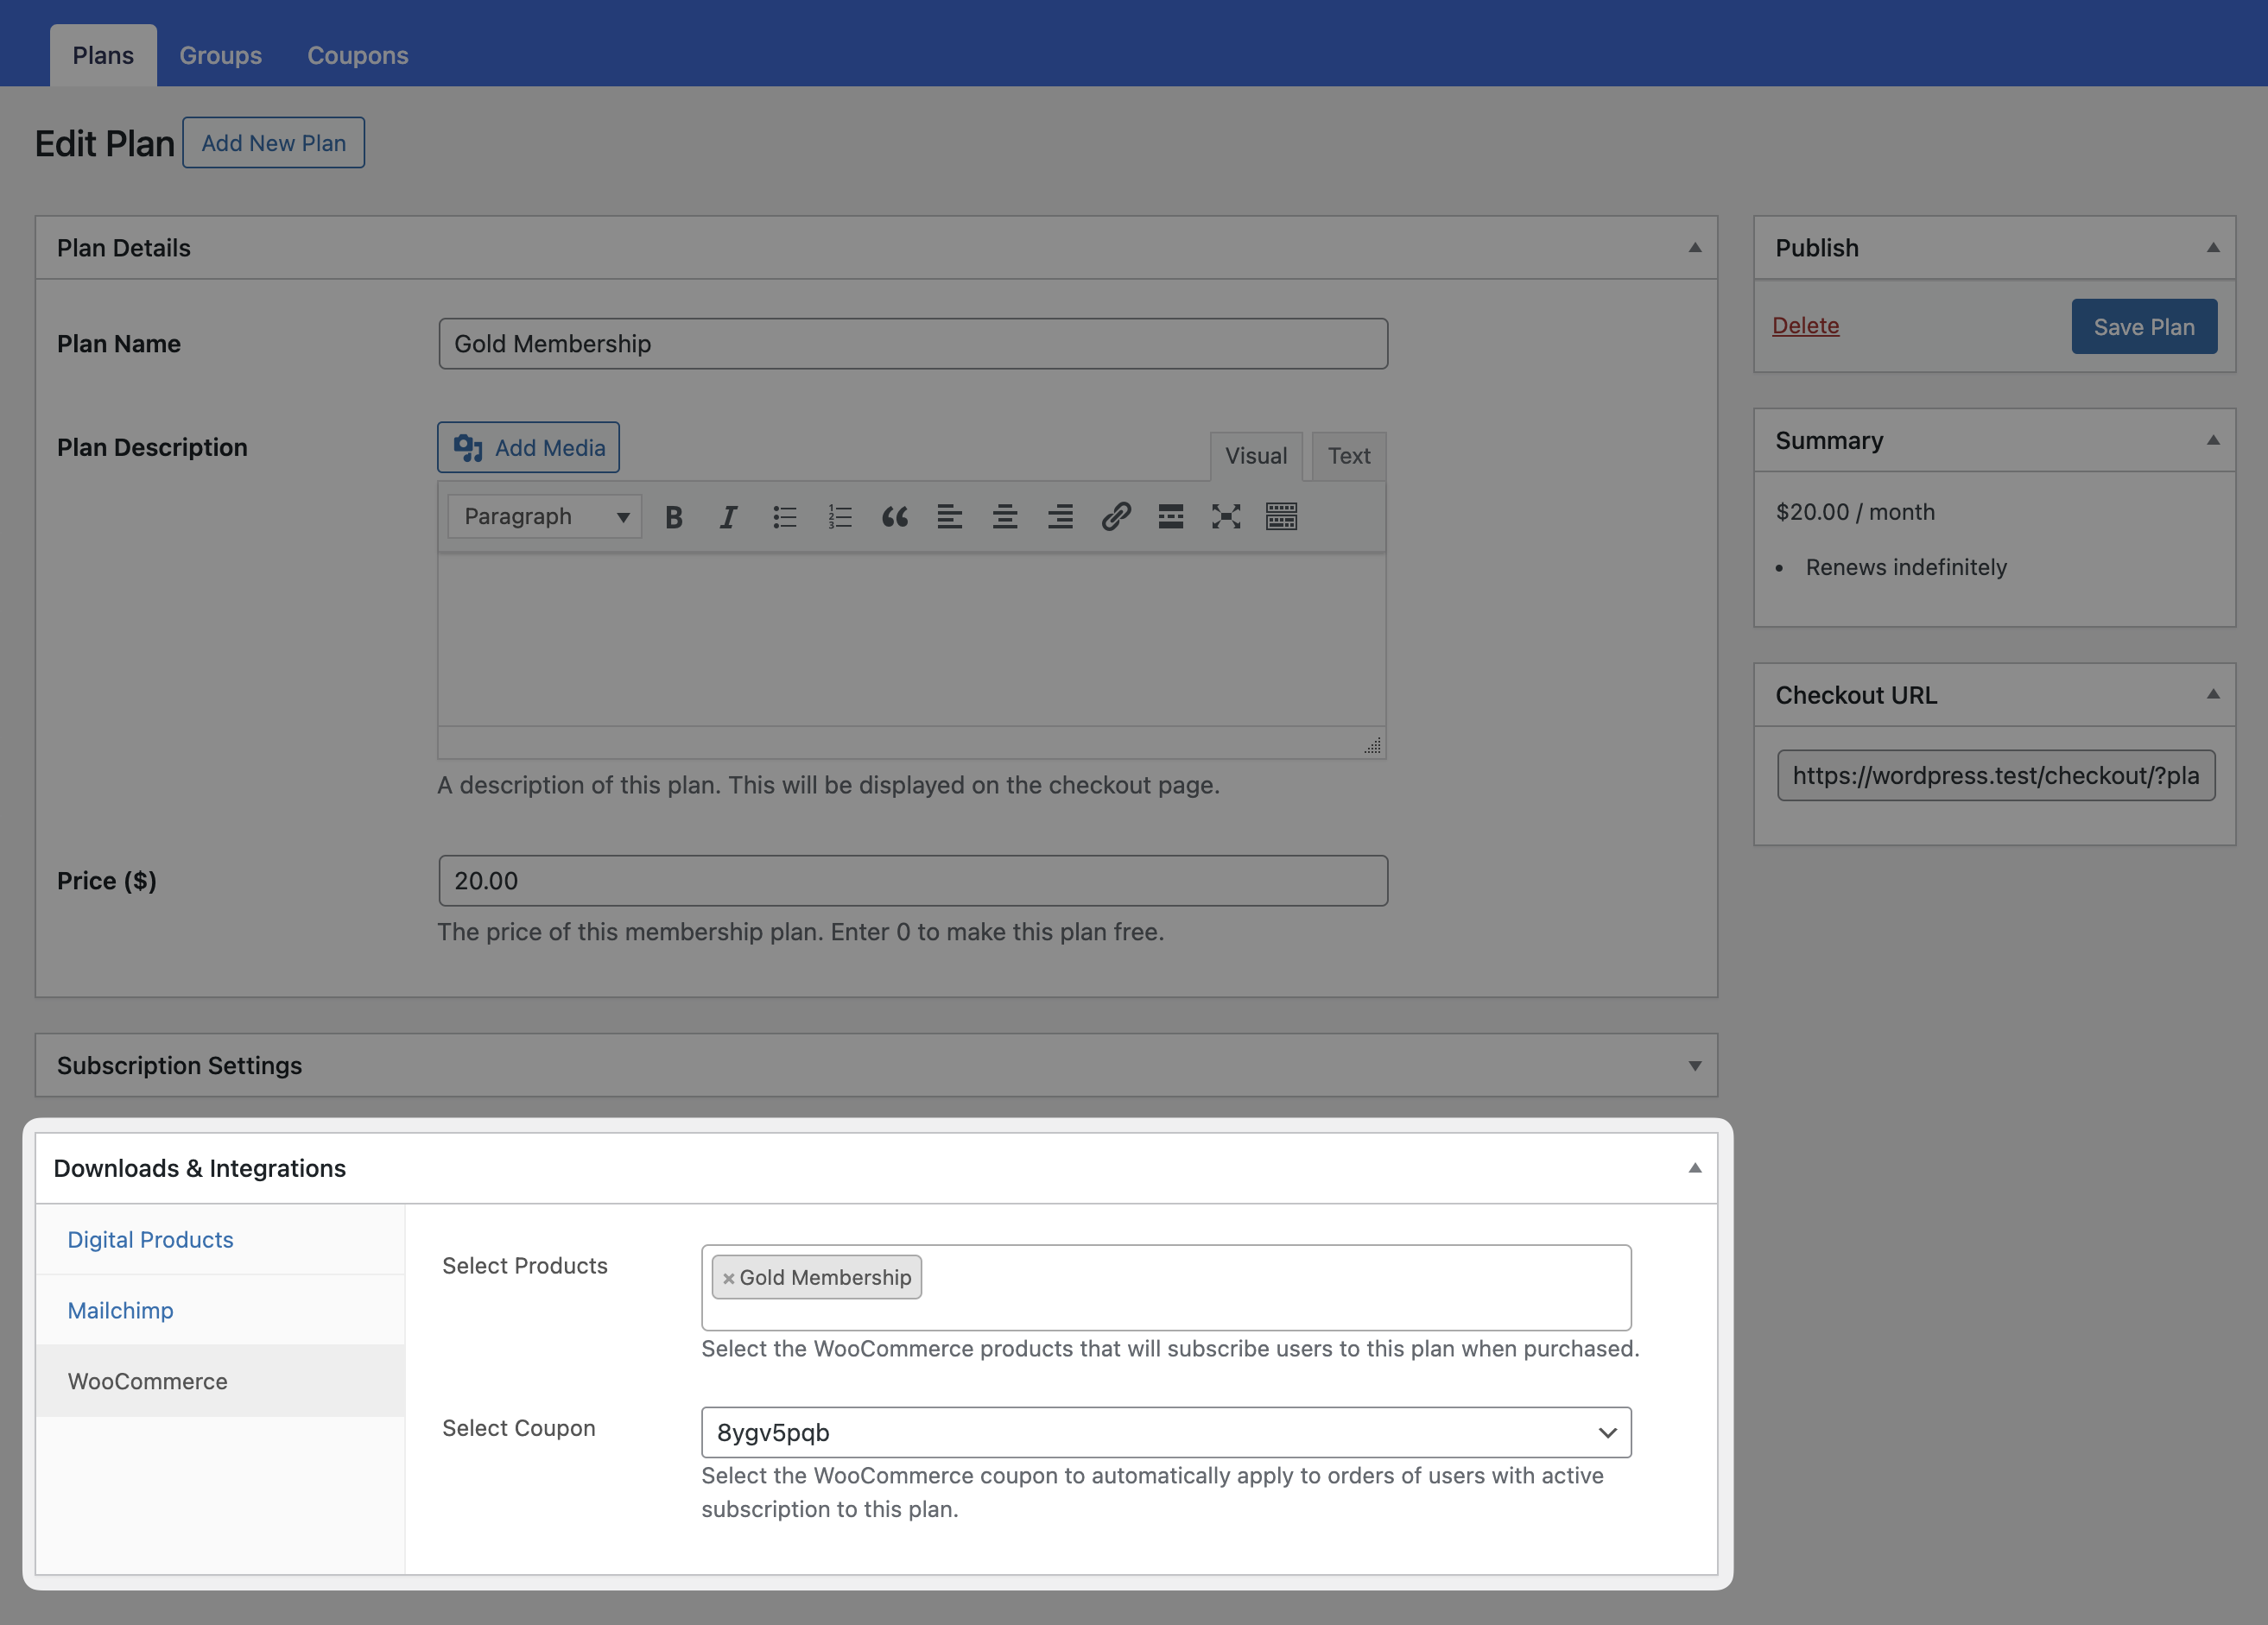The image size is (2268, 1625).
Task: Switch editor to Visual mode
Action: click(1256, 456)
